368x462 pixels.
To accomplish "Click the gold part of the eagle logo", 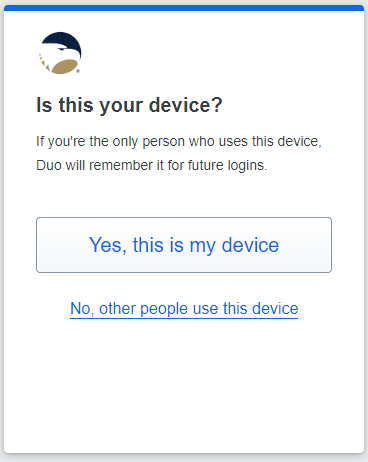I will click(x=64, y=66).
